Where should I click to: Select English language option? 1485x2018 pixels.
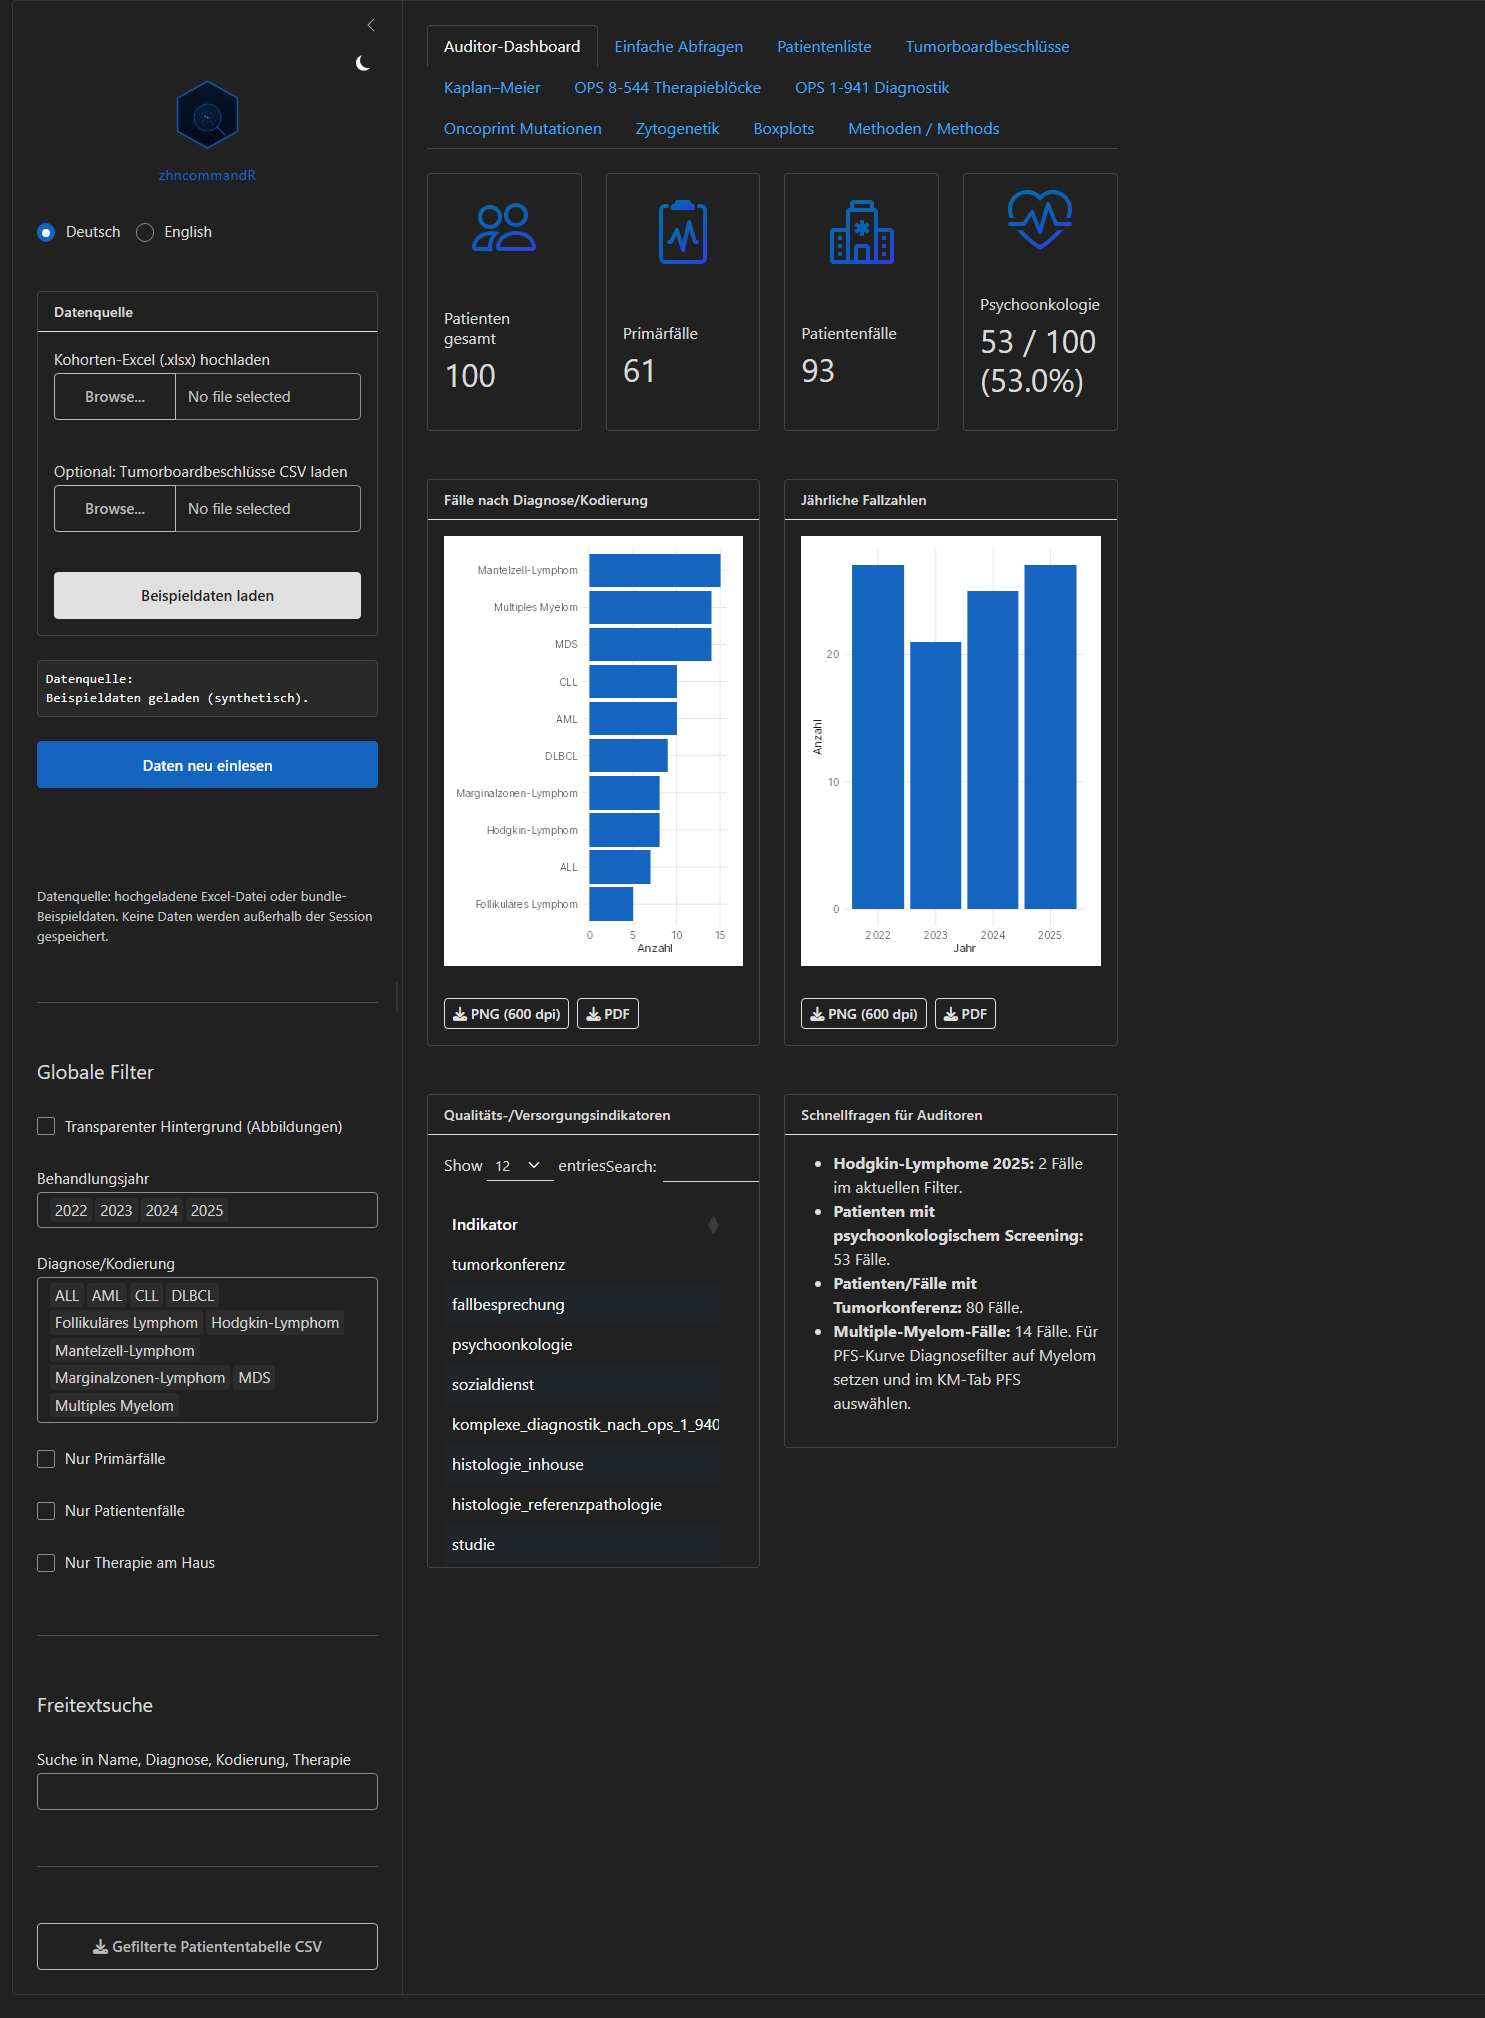145,232
